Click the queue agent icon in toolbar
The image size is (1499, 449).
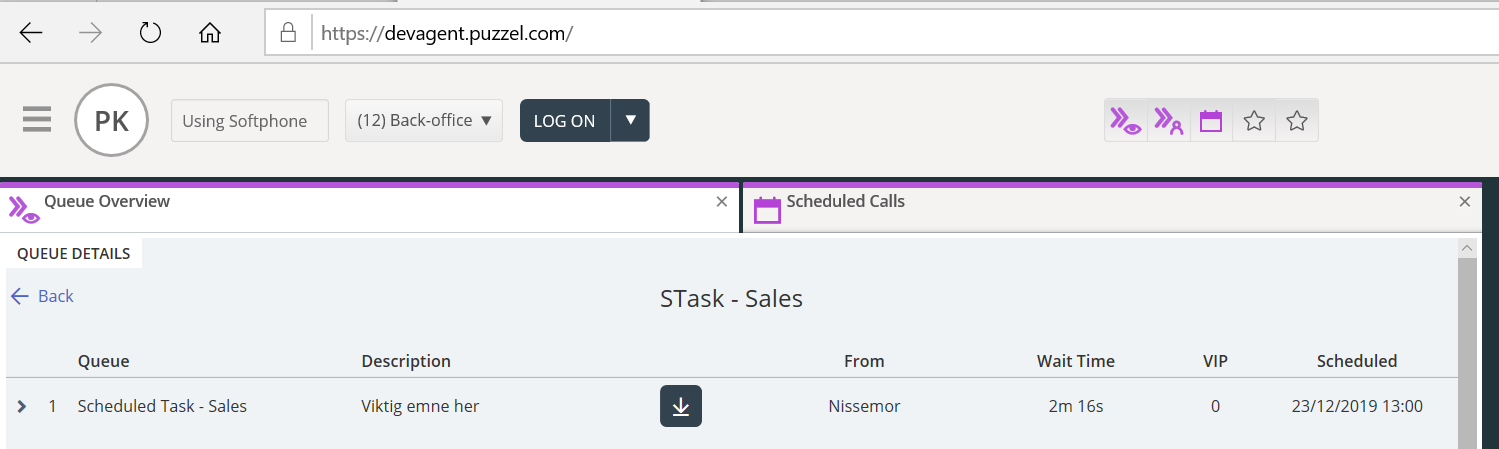(1168, 121)
